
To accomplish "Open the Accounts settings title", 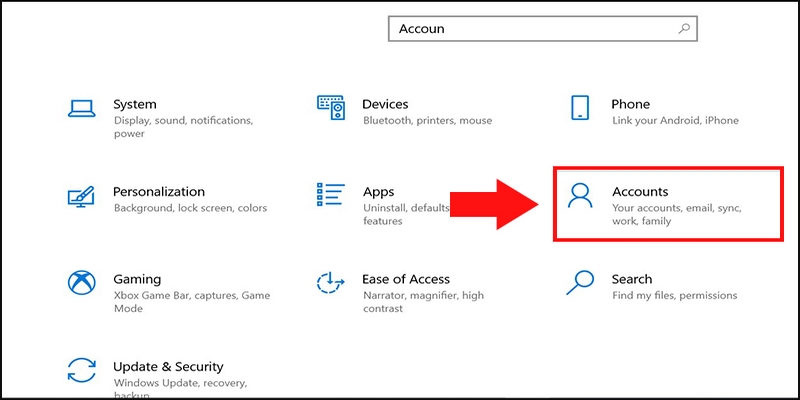I will pos(640,192).
